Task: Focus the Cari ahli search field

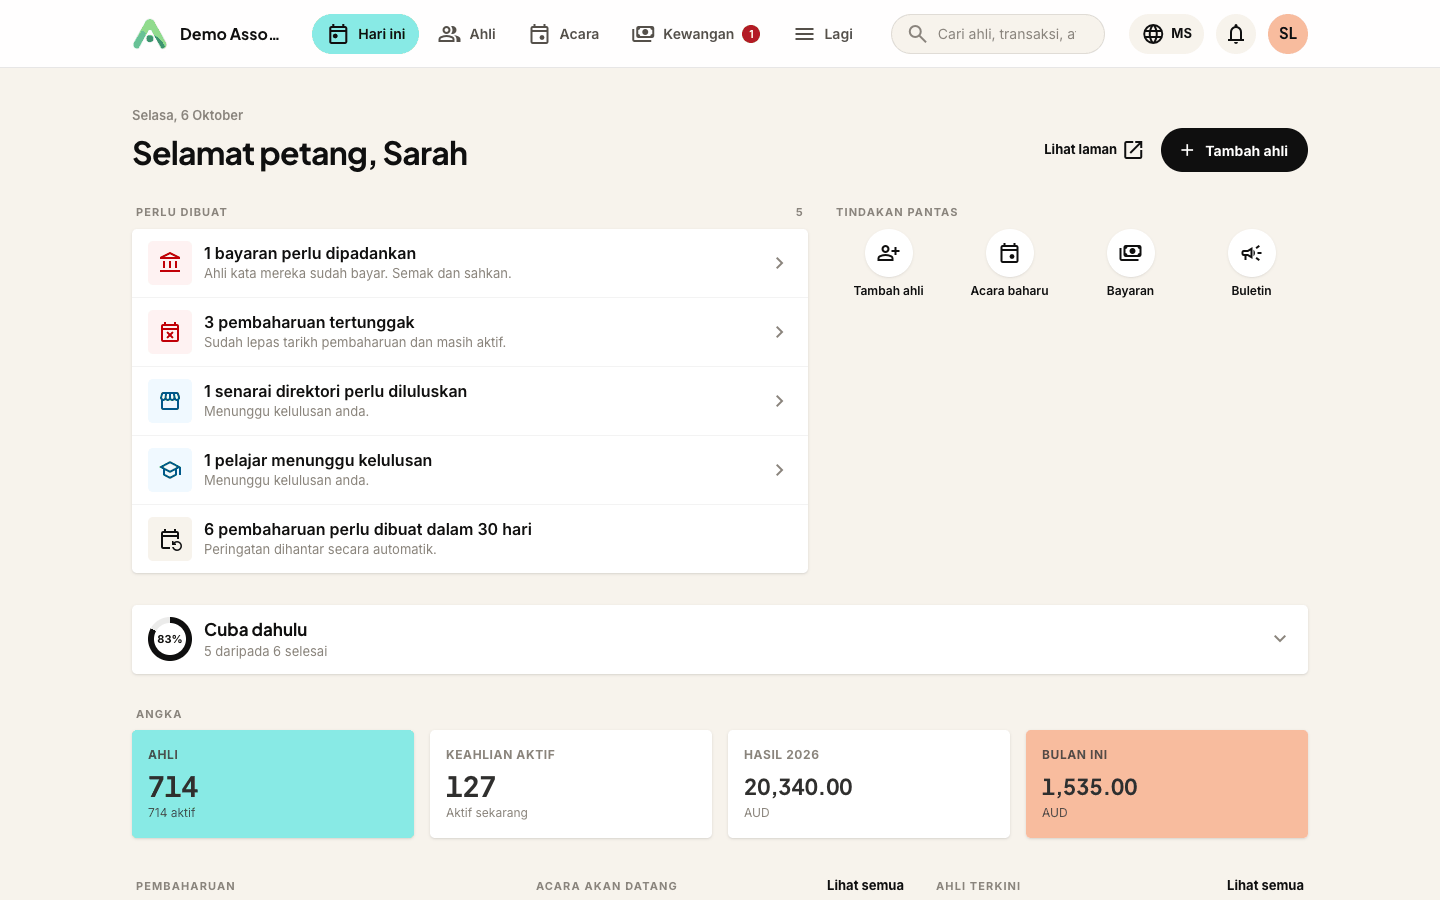Action: click(998, 34)
